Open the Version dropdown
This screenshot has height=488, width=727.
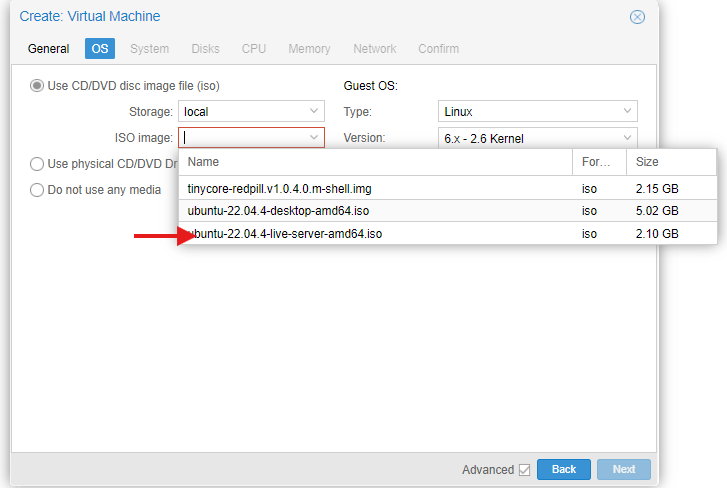coord(537,138)
